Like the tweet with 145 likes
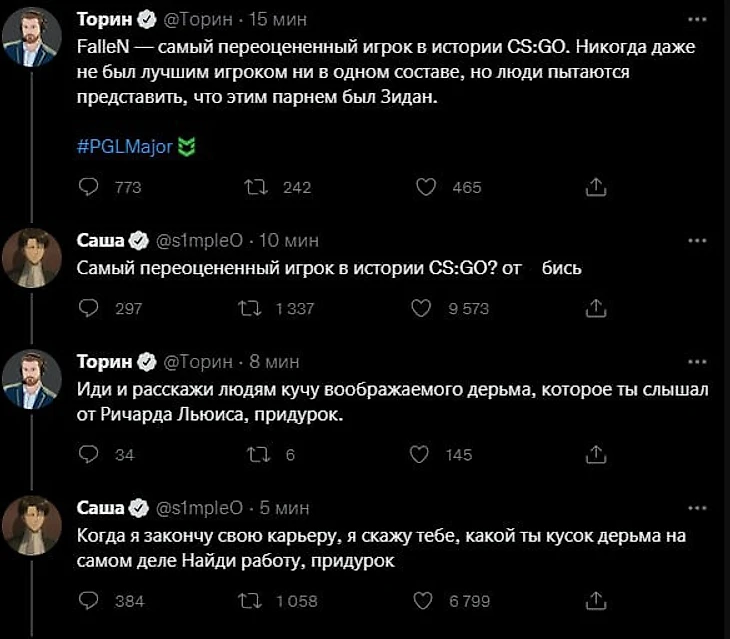The image size is (730, 639). click(427, 454)
